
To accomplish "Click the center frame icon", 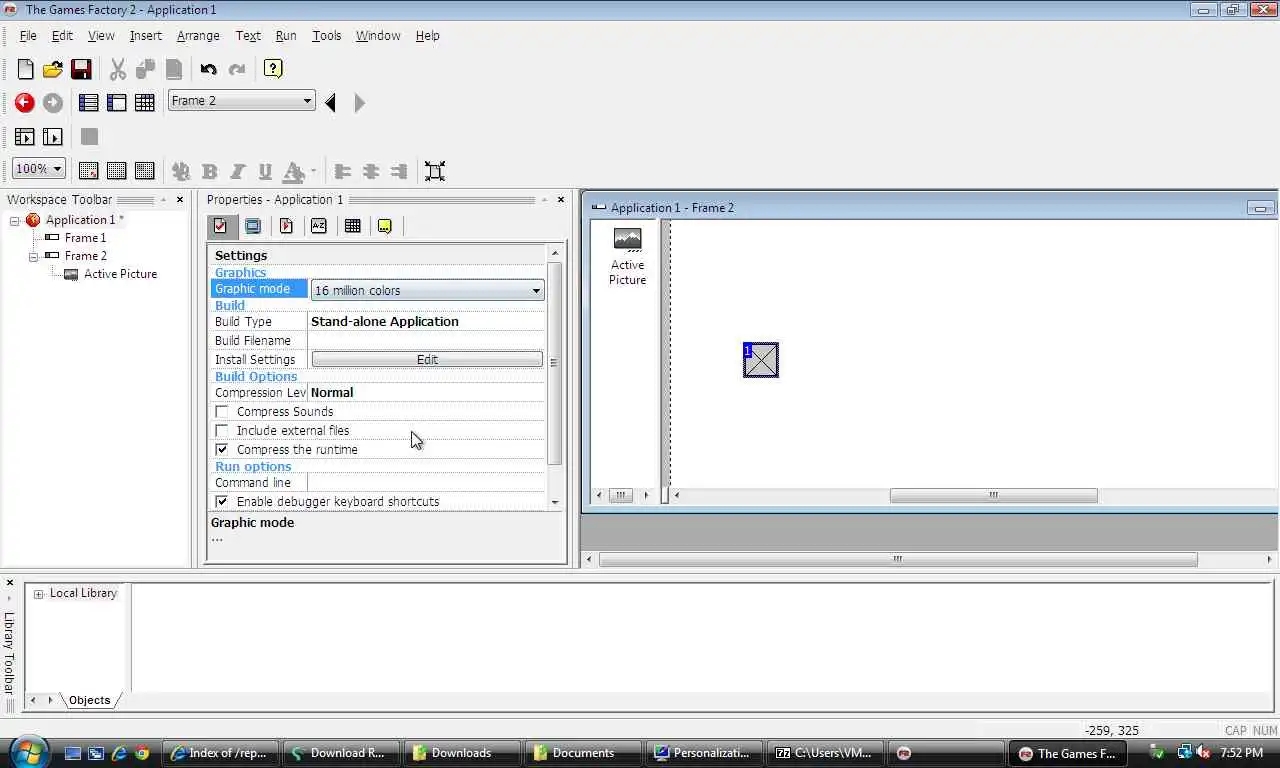I will [x=435, y=171].
